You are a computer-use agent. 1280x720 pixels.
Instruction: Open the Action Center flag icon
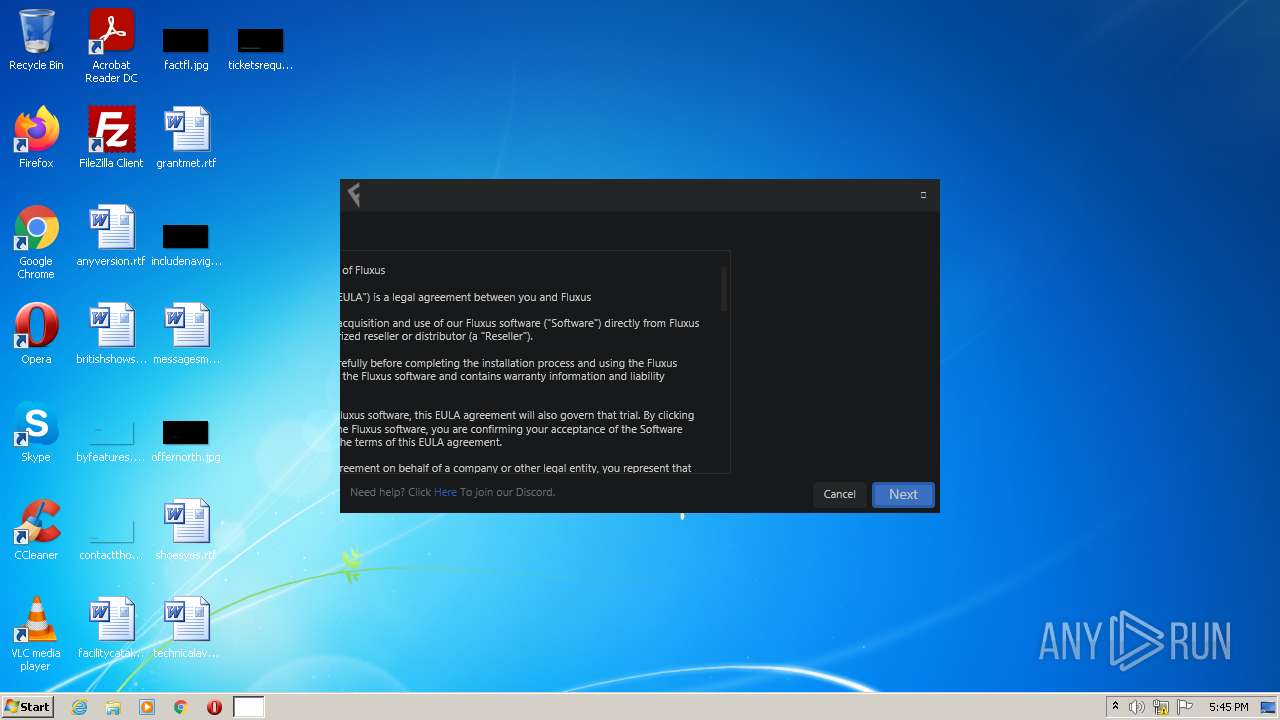(x=1185, y=707)
